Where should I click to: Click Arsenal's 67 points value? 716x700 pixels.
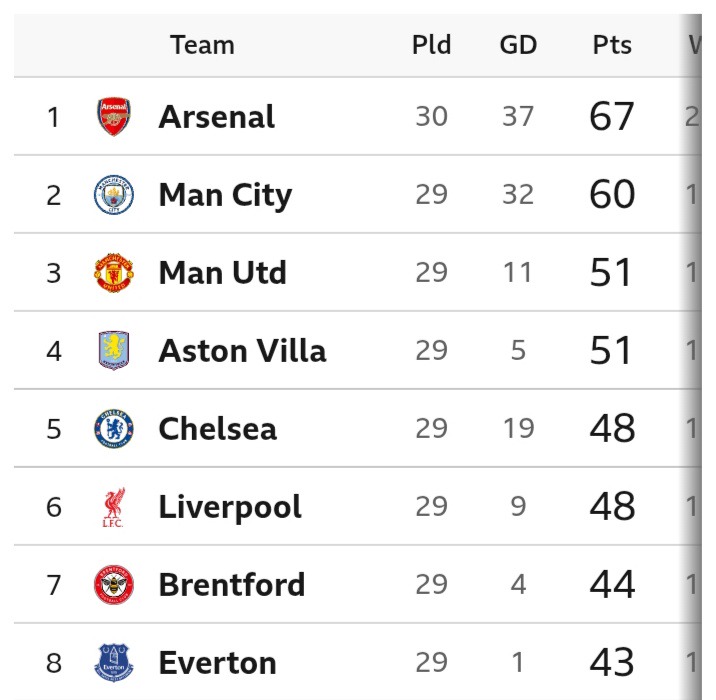point(612,117)
